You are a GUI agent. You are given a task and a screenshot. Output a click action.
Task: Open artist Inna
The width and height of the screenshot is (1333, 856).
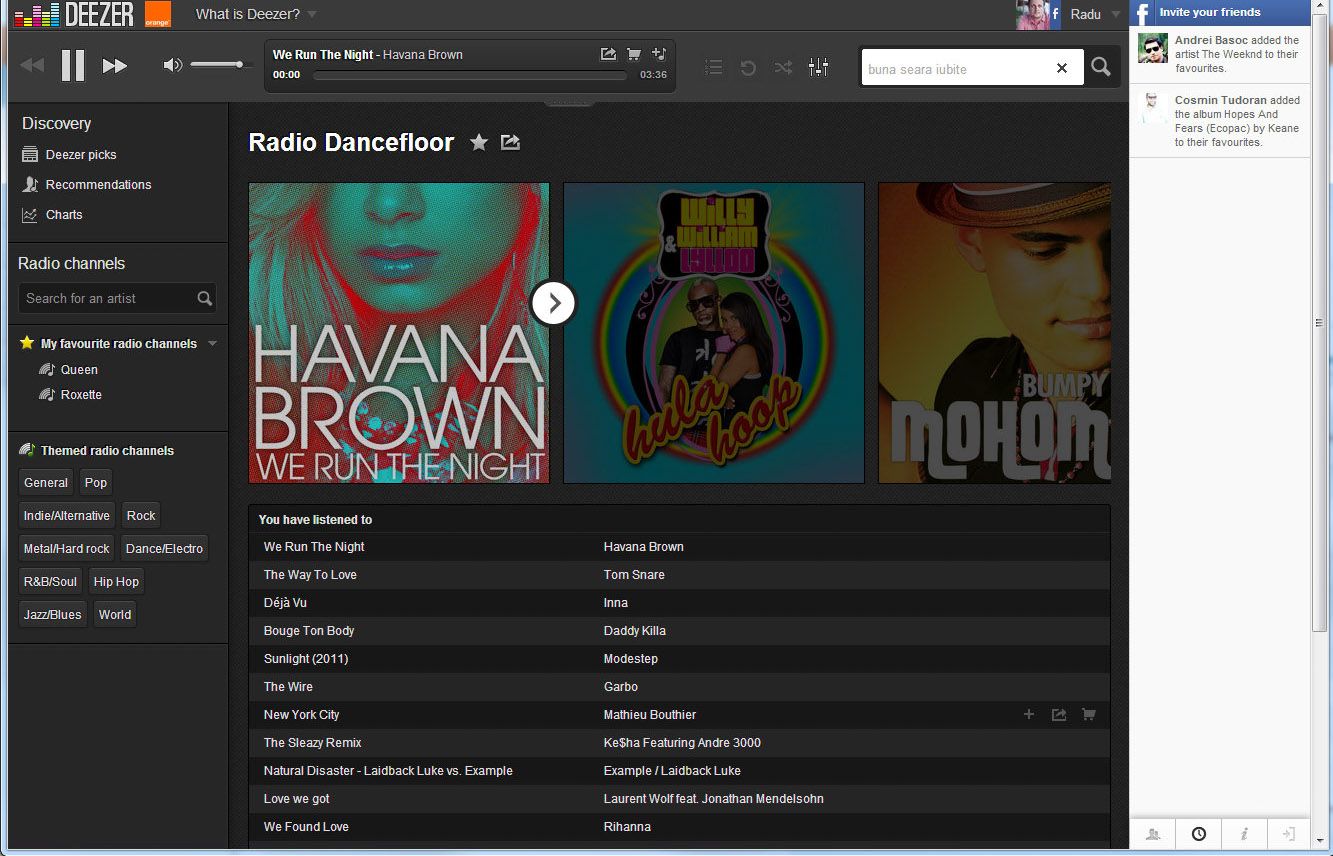[616, 603]
